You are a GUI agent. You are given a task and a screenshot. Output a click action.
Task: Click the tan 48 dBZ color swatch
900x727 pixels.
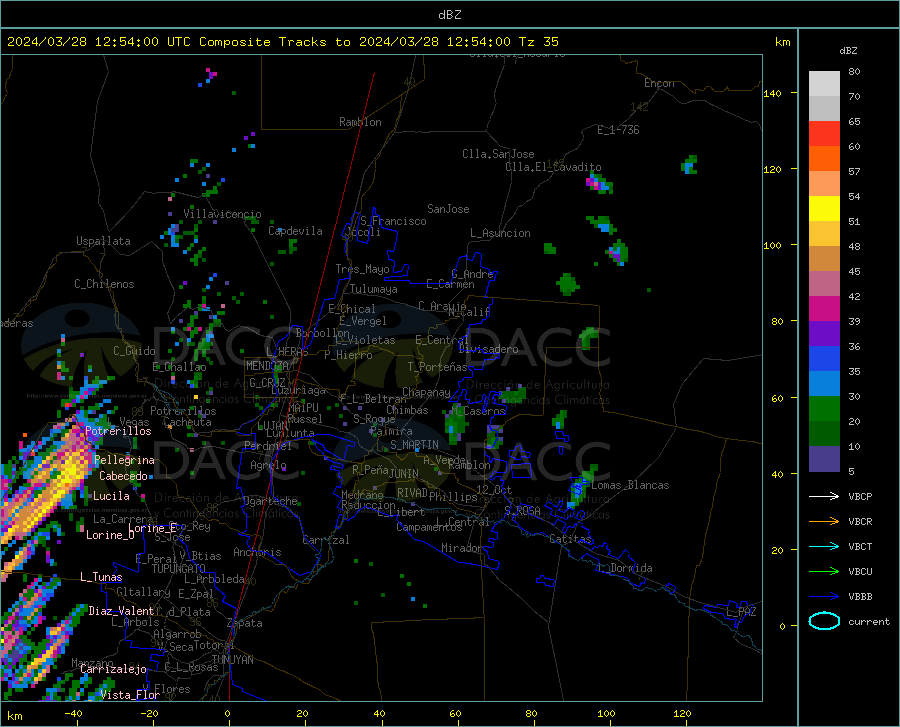pos(824,258)
